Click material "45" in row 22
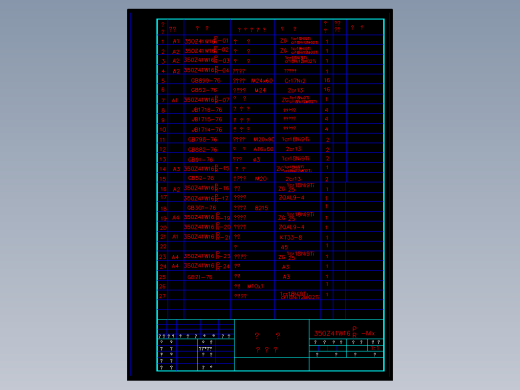The width and height of the screenshot is (520, 390). coord(284,247)
